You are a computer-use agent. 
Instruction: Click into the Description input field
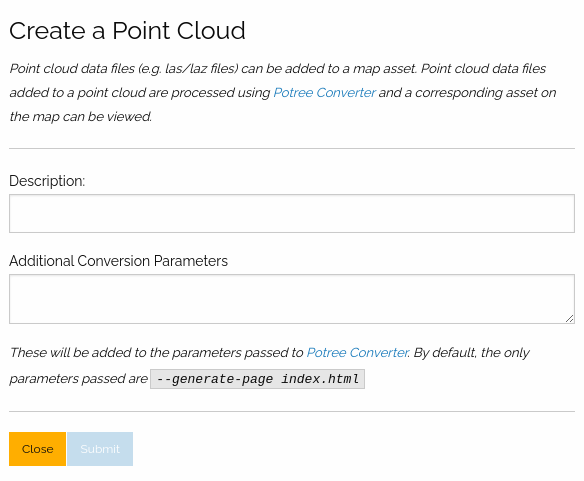(292, 213)
